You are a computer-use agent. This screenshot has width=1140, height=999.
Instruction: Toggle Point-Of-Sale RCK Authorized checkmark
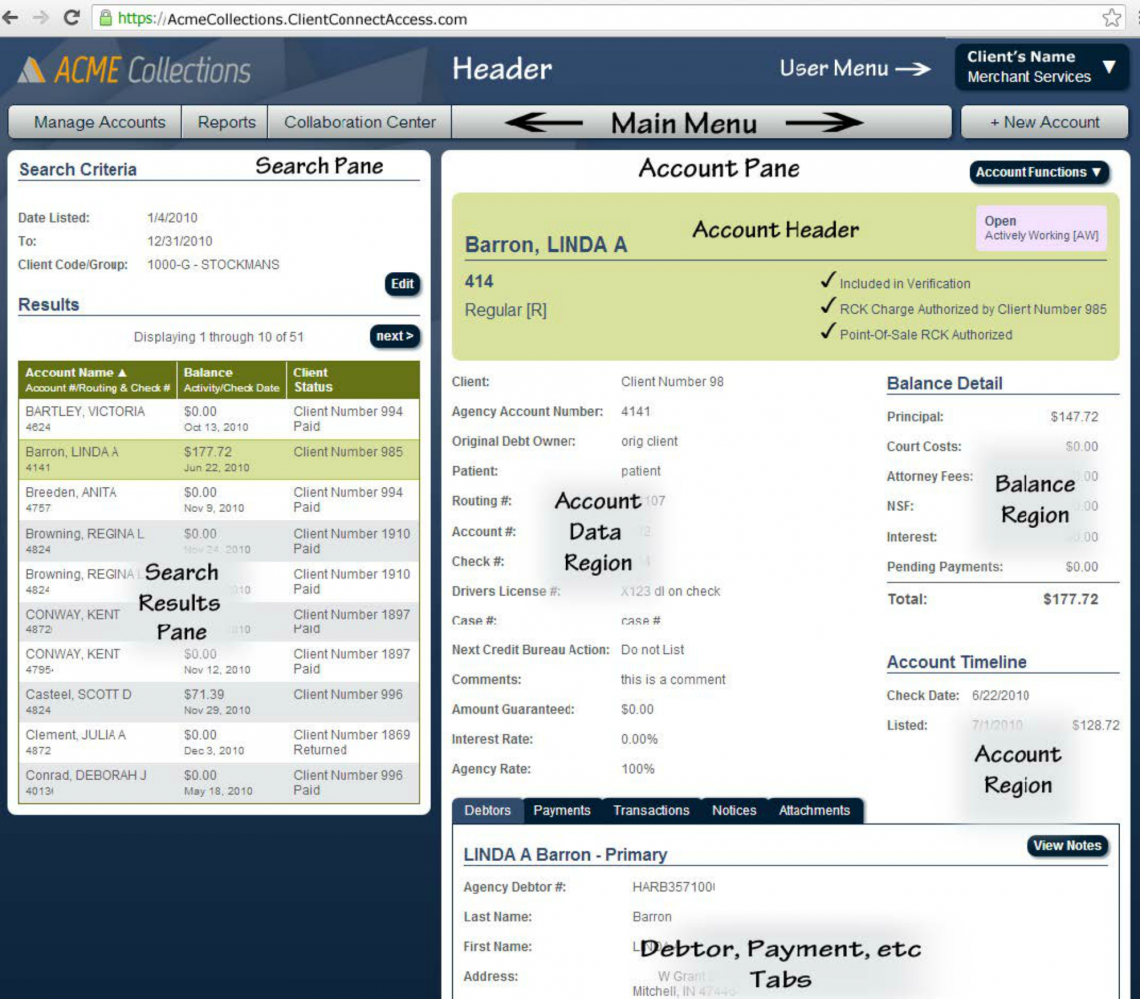[827, 333]
